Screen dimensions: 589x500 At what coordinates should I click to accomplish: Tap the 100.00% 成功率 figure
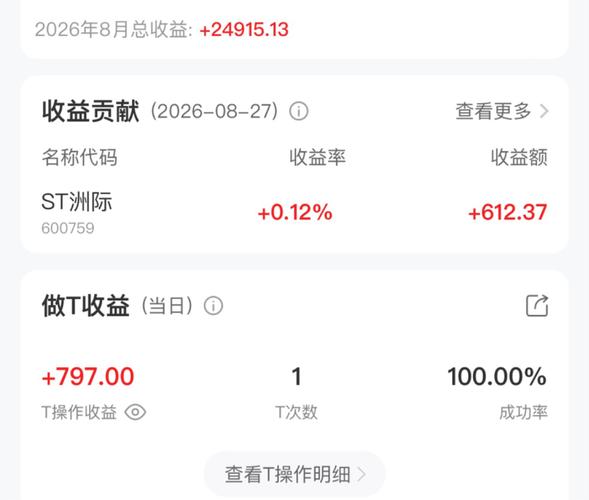click(x=497, y=376)
